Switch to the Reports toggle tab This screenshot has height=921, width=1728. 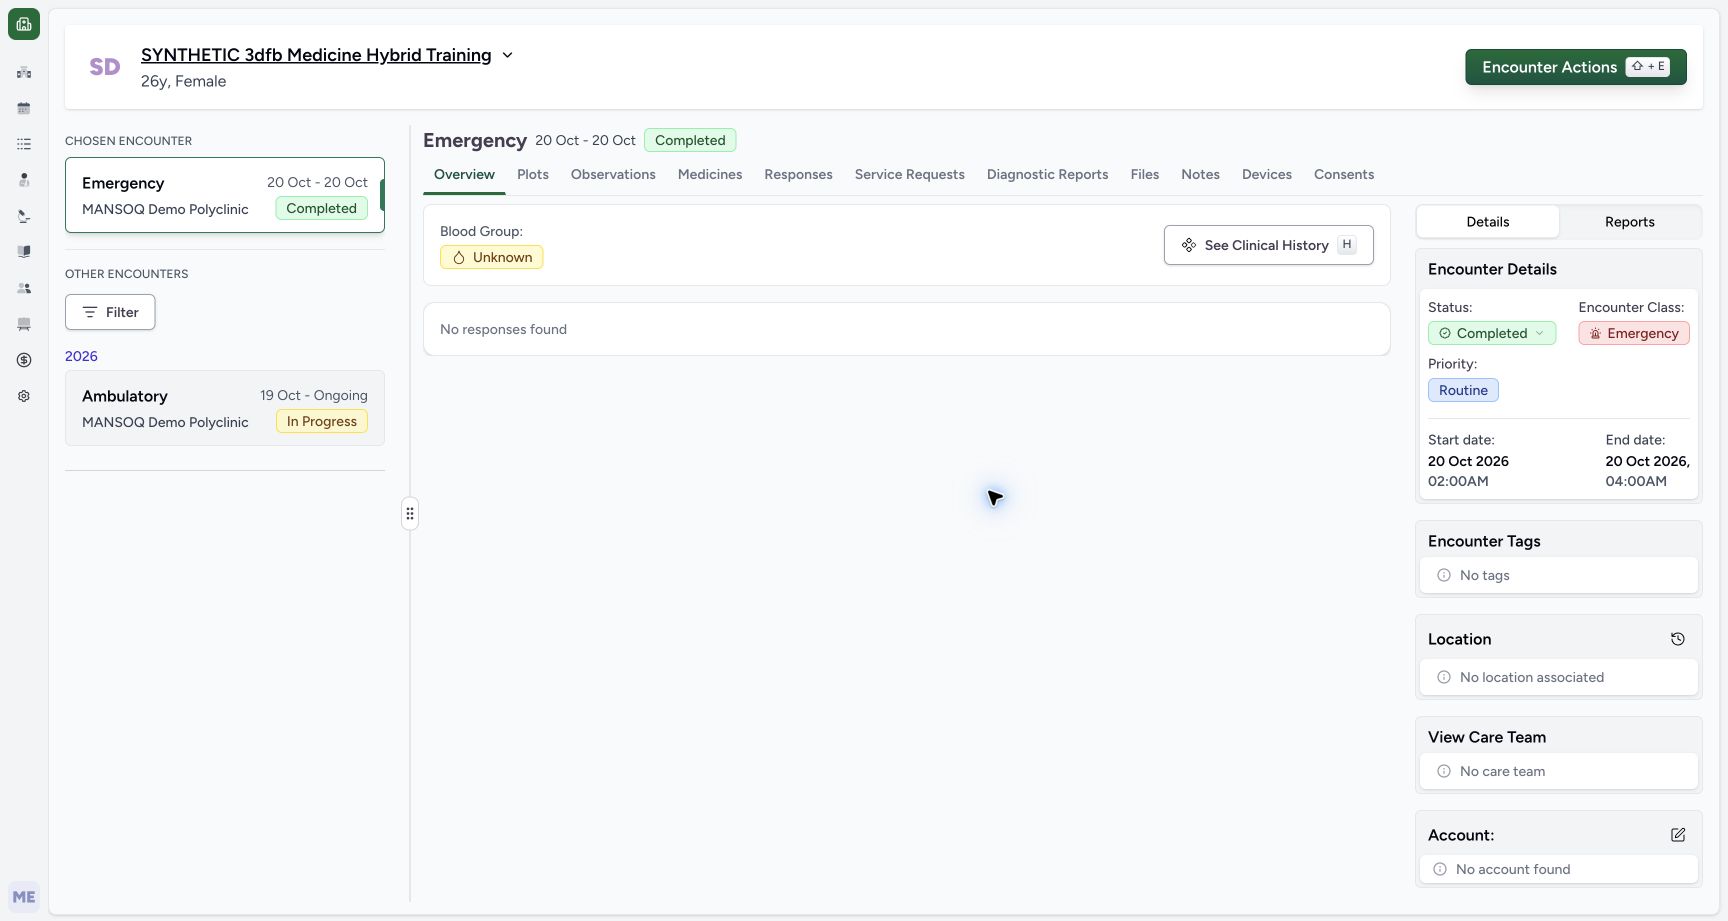[1629, 222]
